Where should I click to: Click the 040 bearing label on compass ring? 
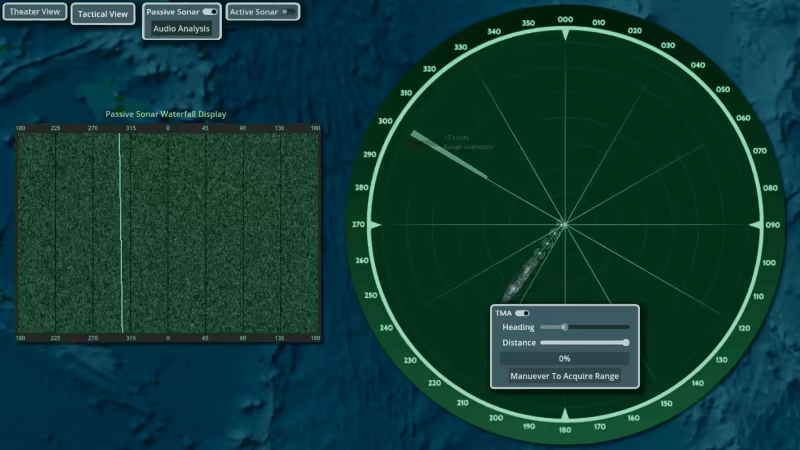[697, 65]
